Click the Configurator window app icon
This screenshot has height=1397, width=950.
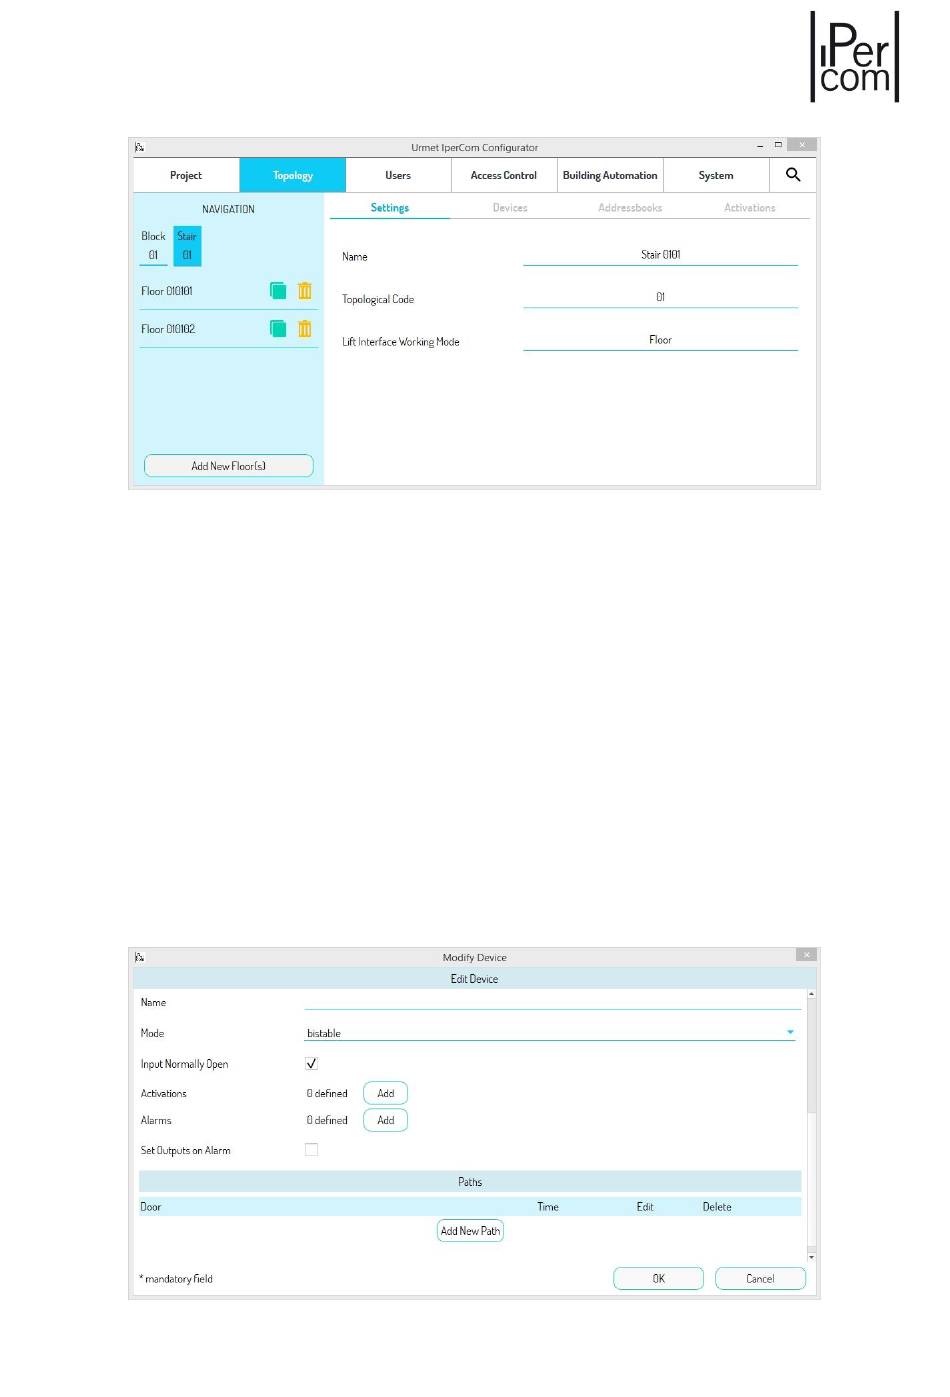click(x=140, y=147)
